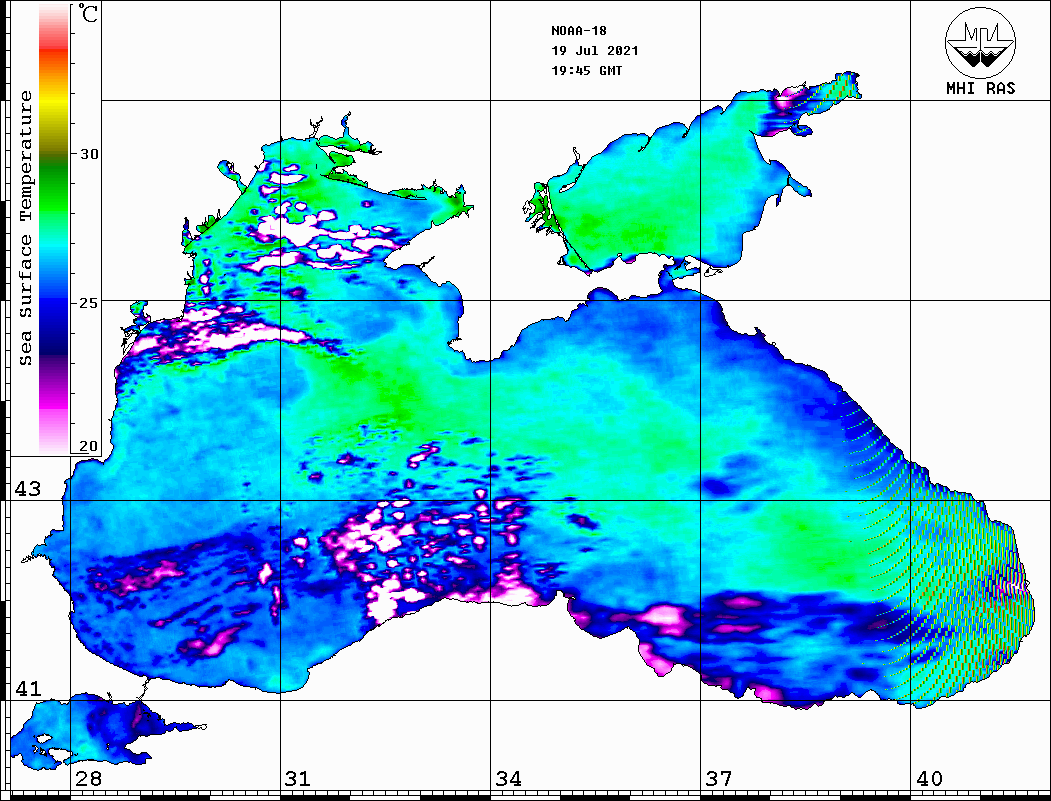Screen dimensions: 1051x801
Task: Select the date '19 Jul 2021'
Action: coord(595,51)
